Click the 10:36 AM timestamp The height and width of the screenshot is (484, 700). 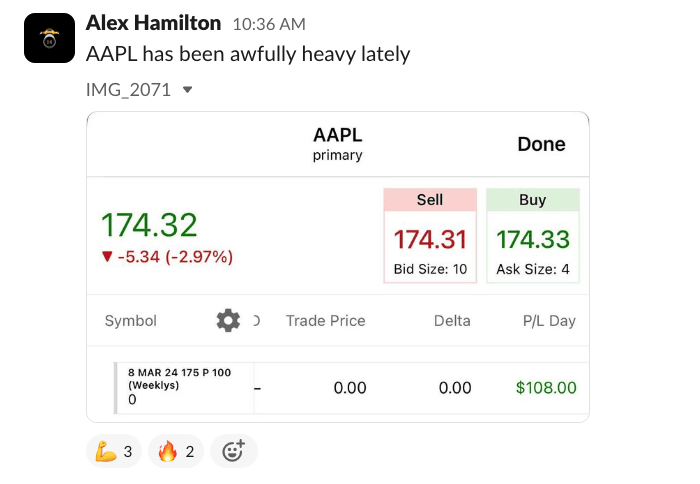[269, 23]
